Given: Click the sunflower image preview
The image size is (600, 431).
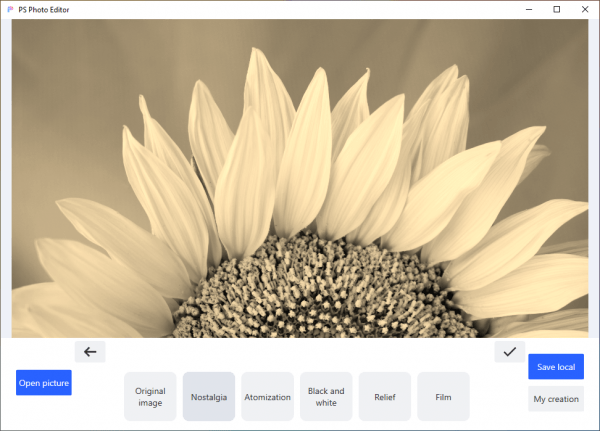Looking at the screenshot, I should point(300,178).
